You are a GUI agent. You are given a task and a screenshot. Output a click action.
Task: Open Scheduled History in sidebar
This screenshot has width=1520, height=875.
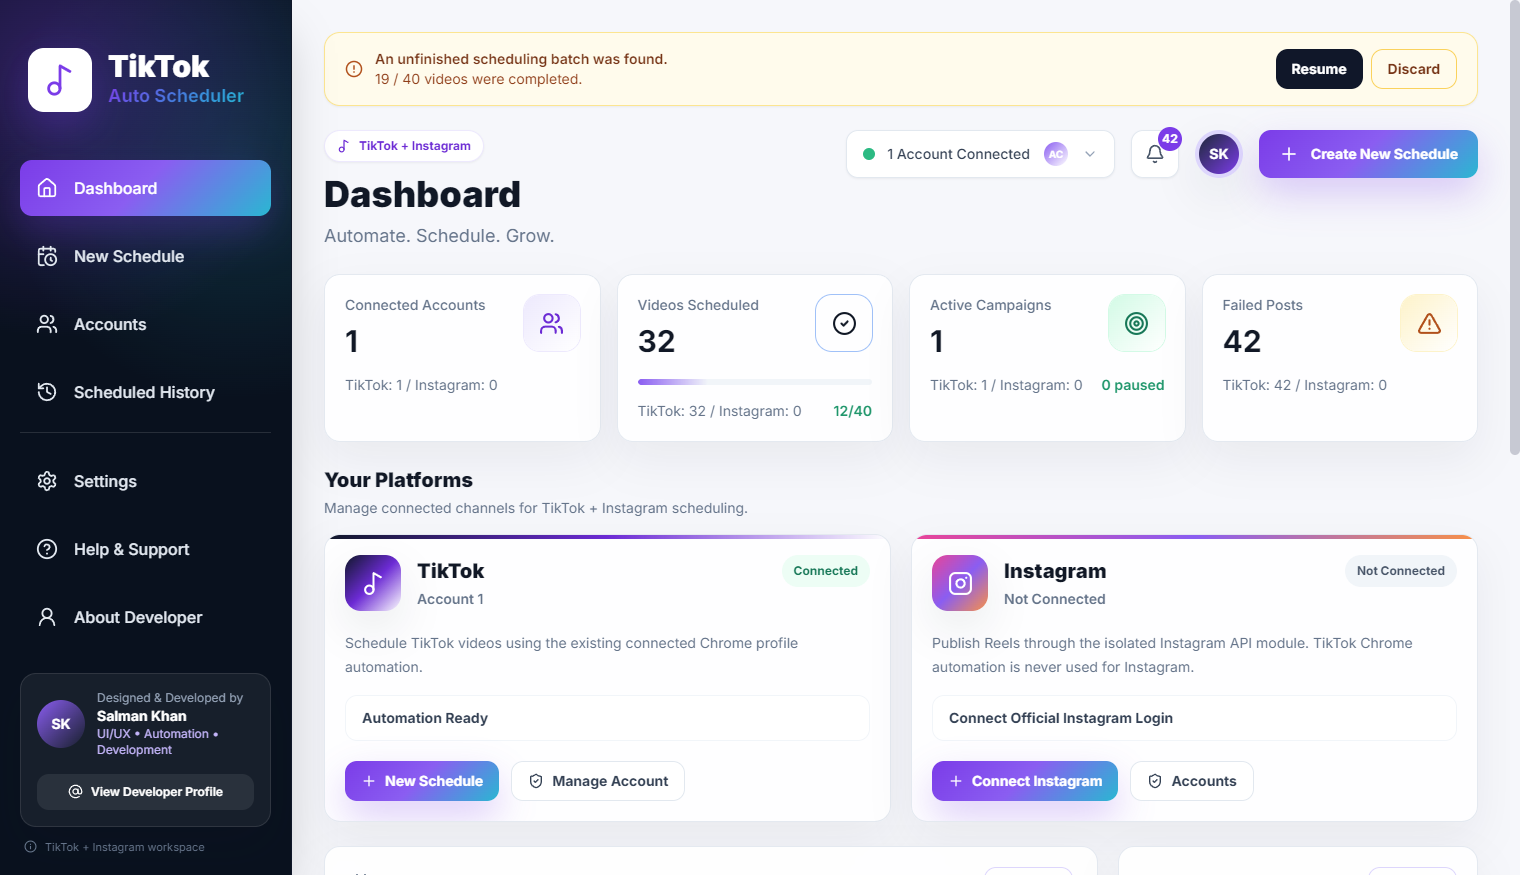pyautogui.click(x=145, y=392)
